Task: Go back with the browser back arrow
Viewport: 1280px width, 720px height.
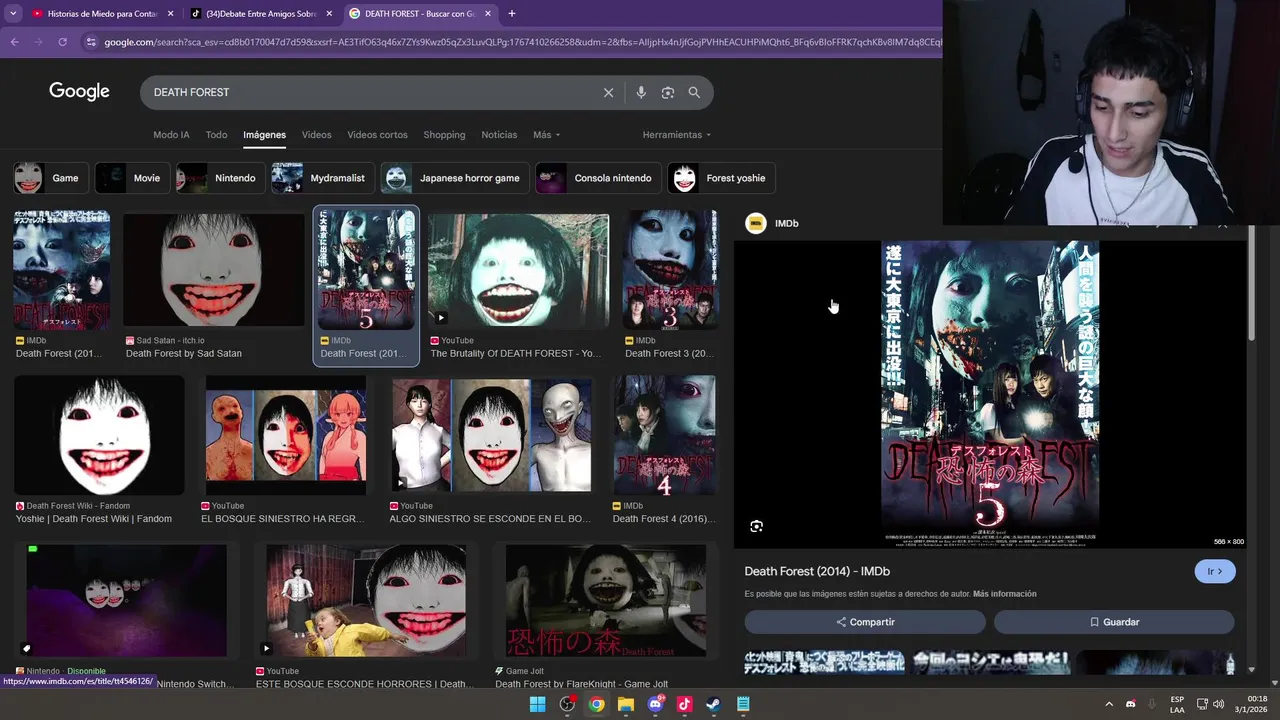Action: click(14, 42)
